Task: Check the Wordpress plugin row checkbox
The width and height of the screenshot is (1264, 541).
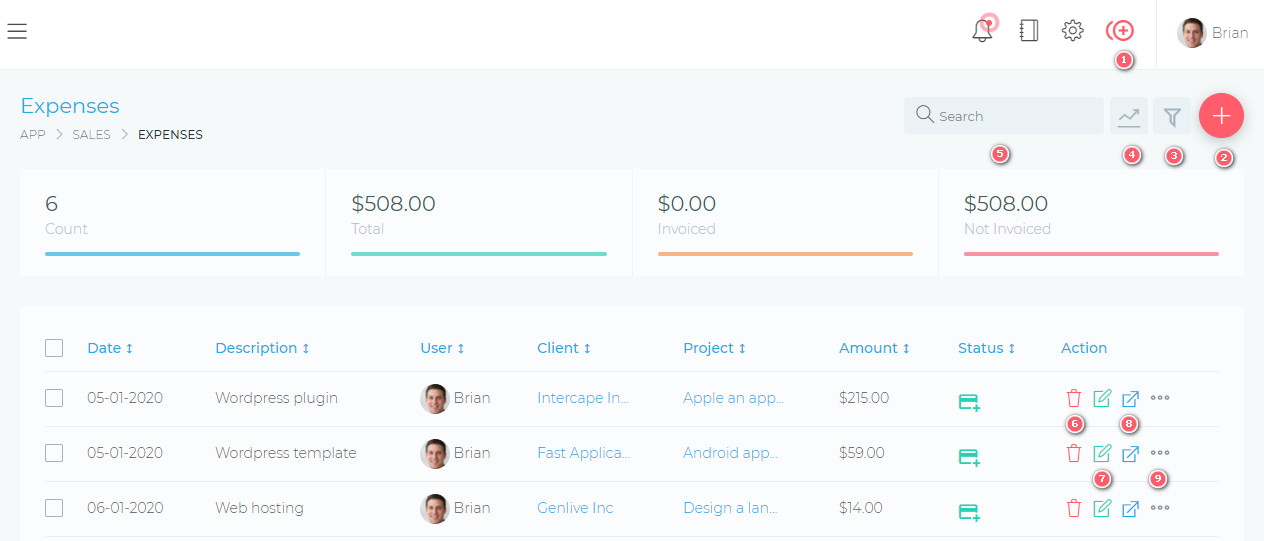Action: (54, 398)
